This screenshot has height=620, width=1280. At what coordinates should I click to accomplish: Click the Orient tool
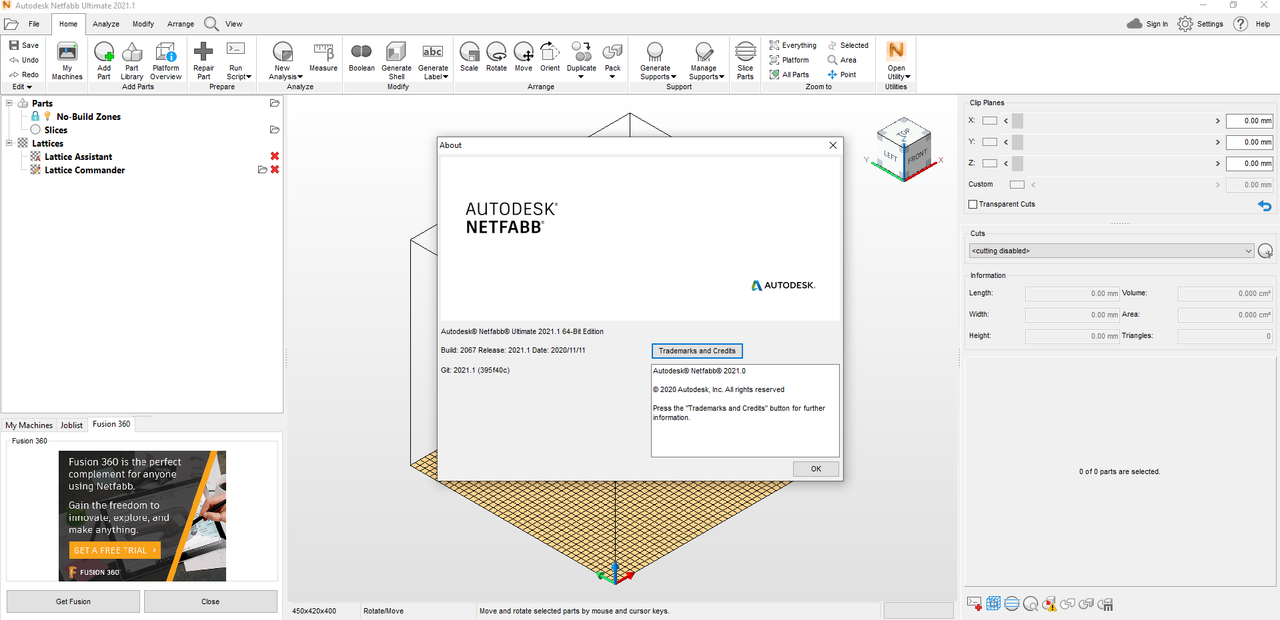coord(550,57)
